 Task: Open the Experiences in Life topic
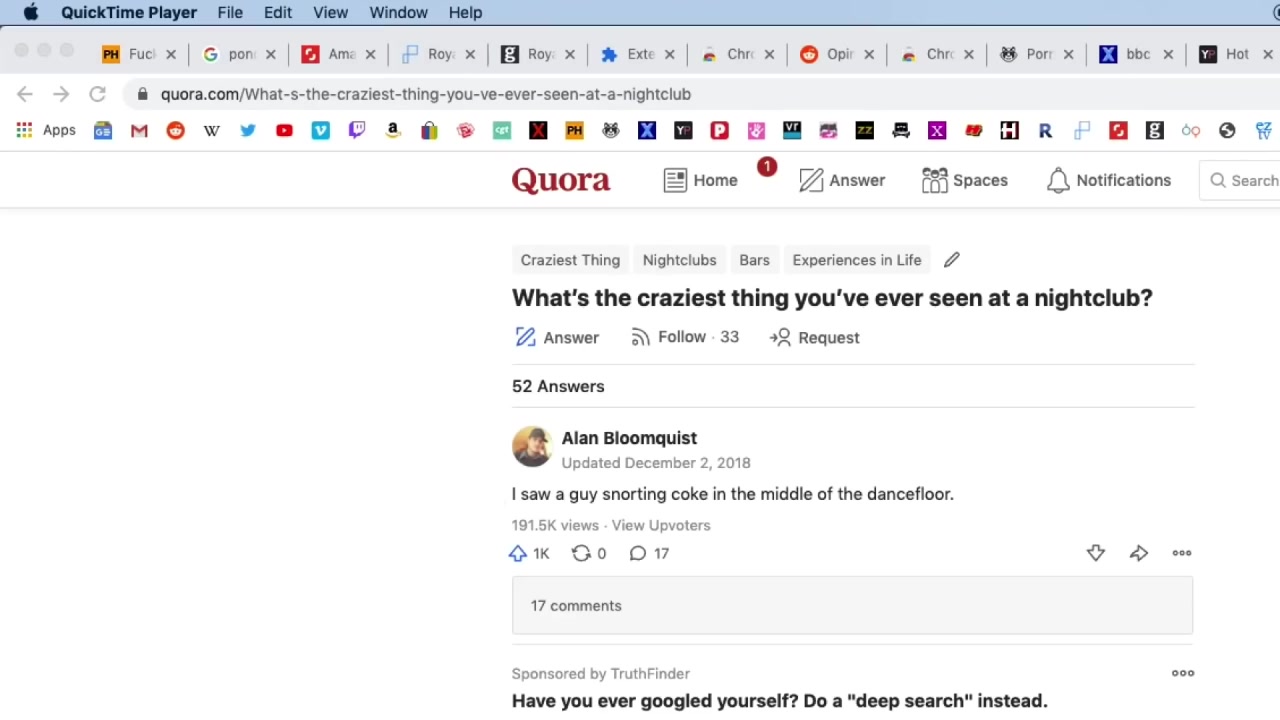pyautogui.click(x=857, y=260)
